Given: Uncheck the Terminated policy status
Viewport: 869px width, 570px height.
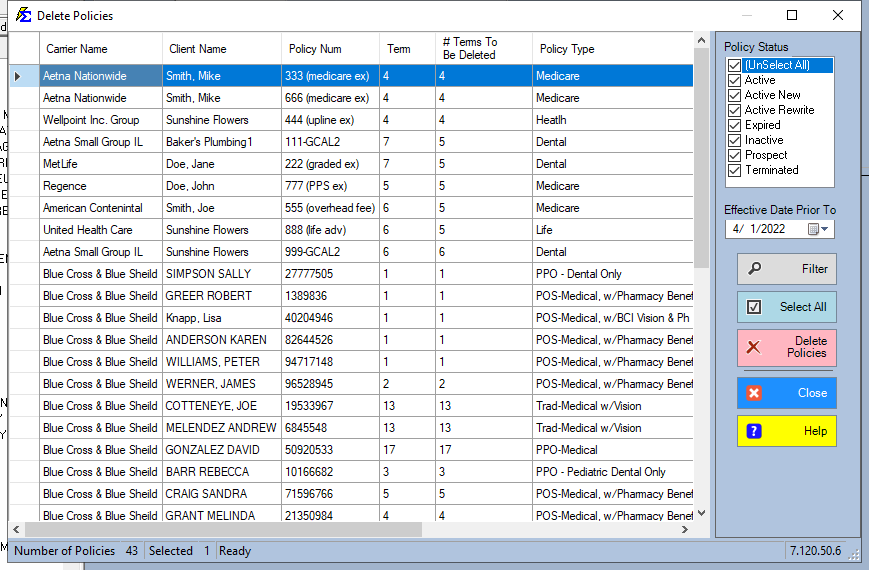Looking at the screenshot, I should pyautogui.click(x=734, y=170).
